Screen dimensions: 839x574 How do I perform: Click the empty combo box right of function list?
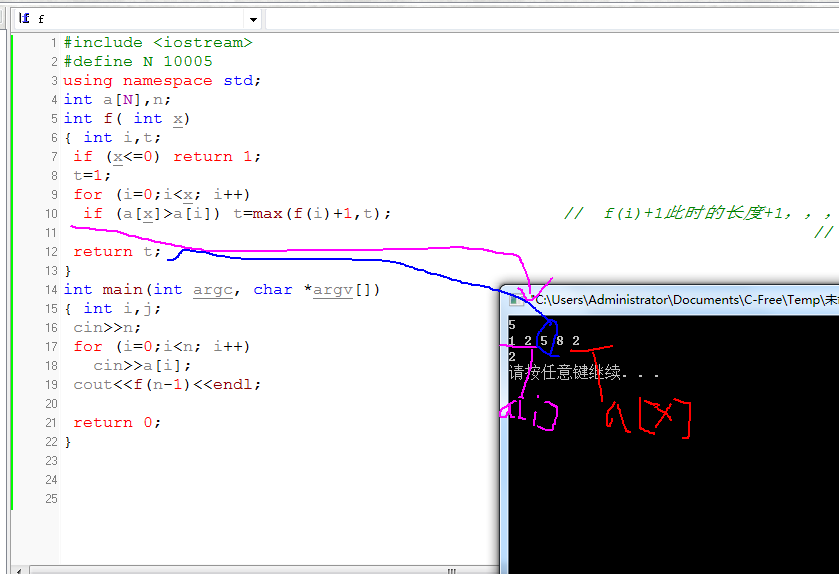[552, 20]
